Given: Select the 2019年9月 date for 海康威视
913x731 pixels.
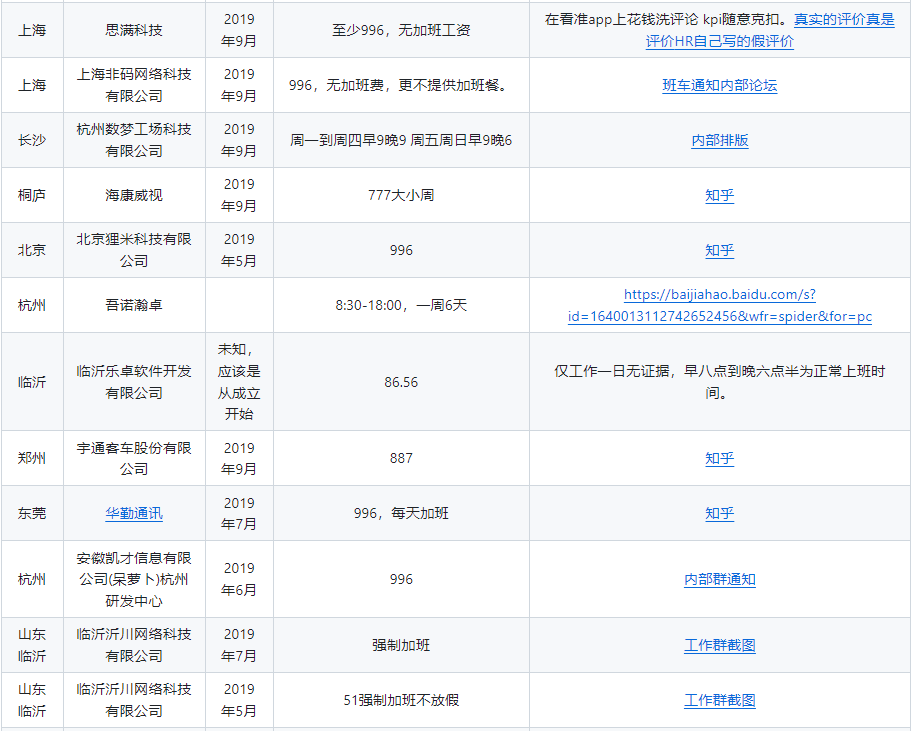Looking at the screenshot, I should [x=239, y=195].
